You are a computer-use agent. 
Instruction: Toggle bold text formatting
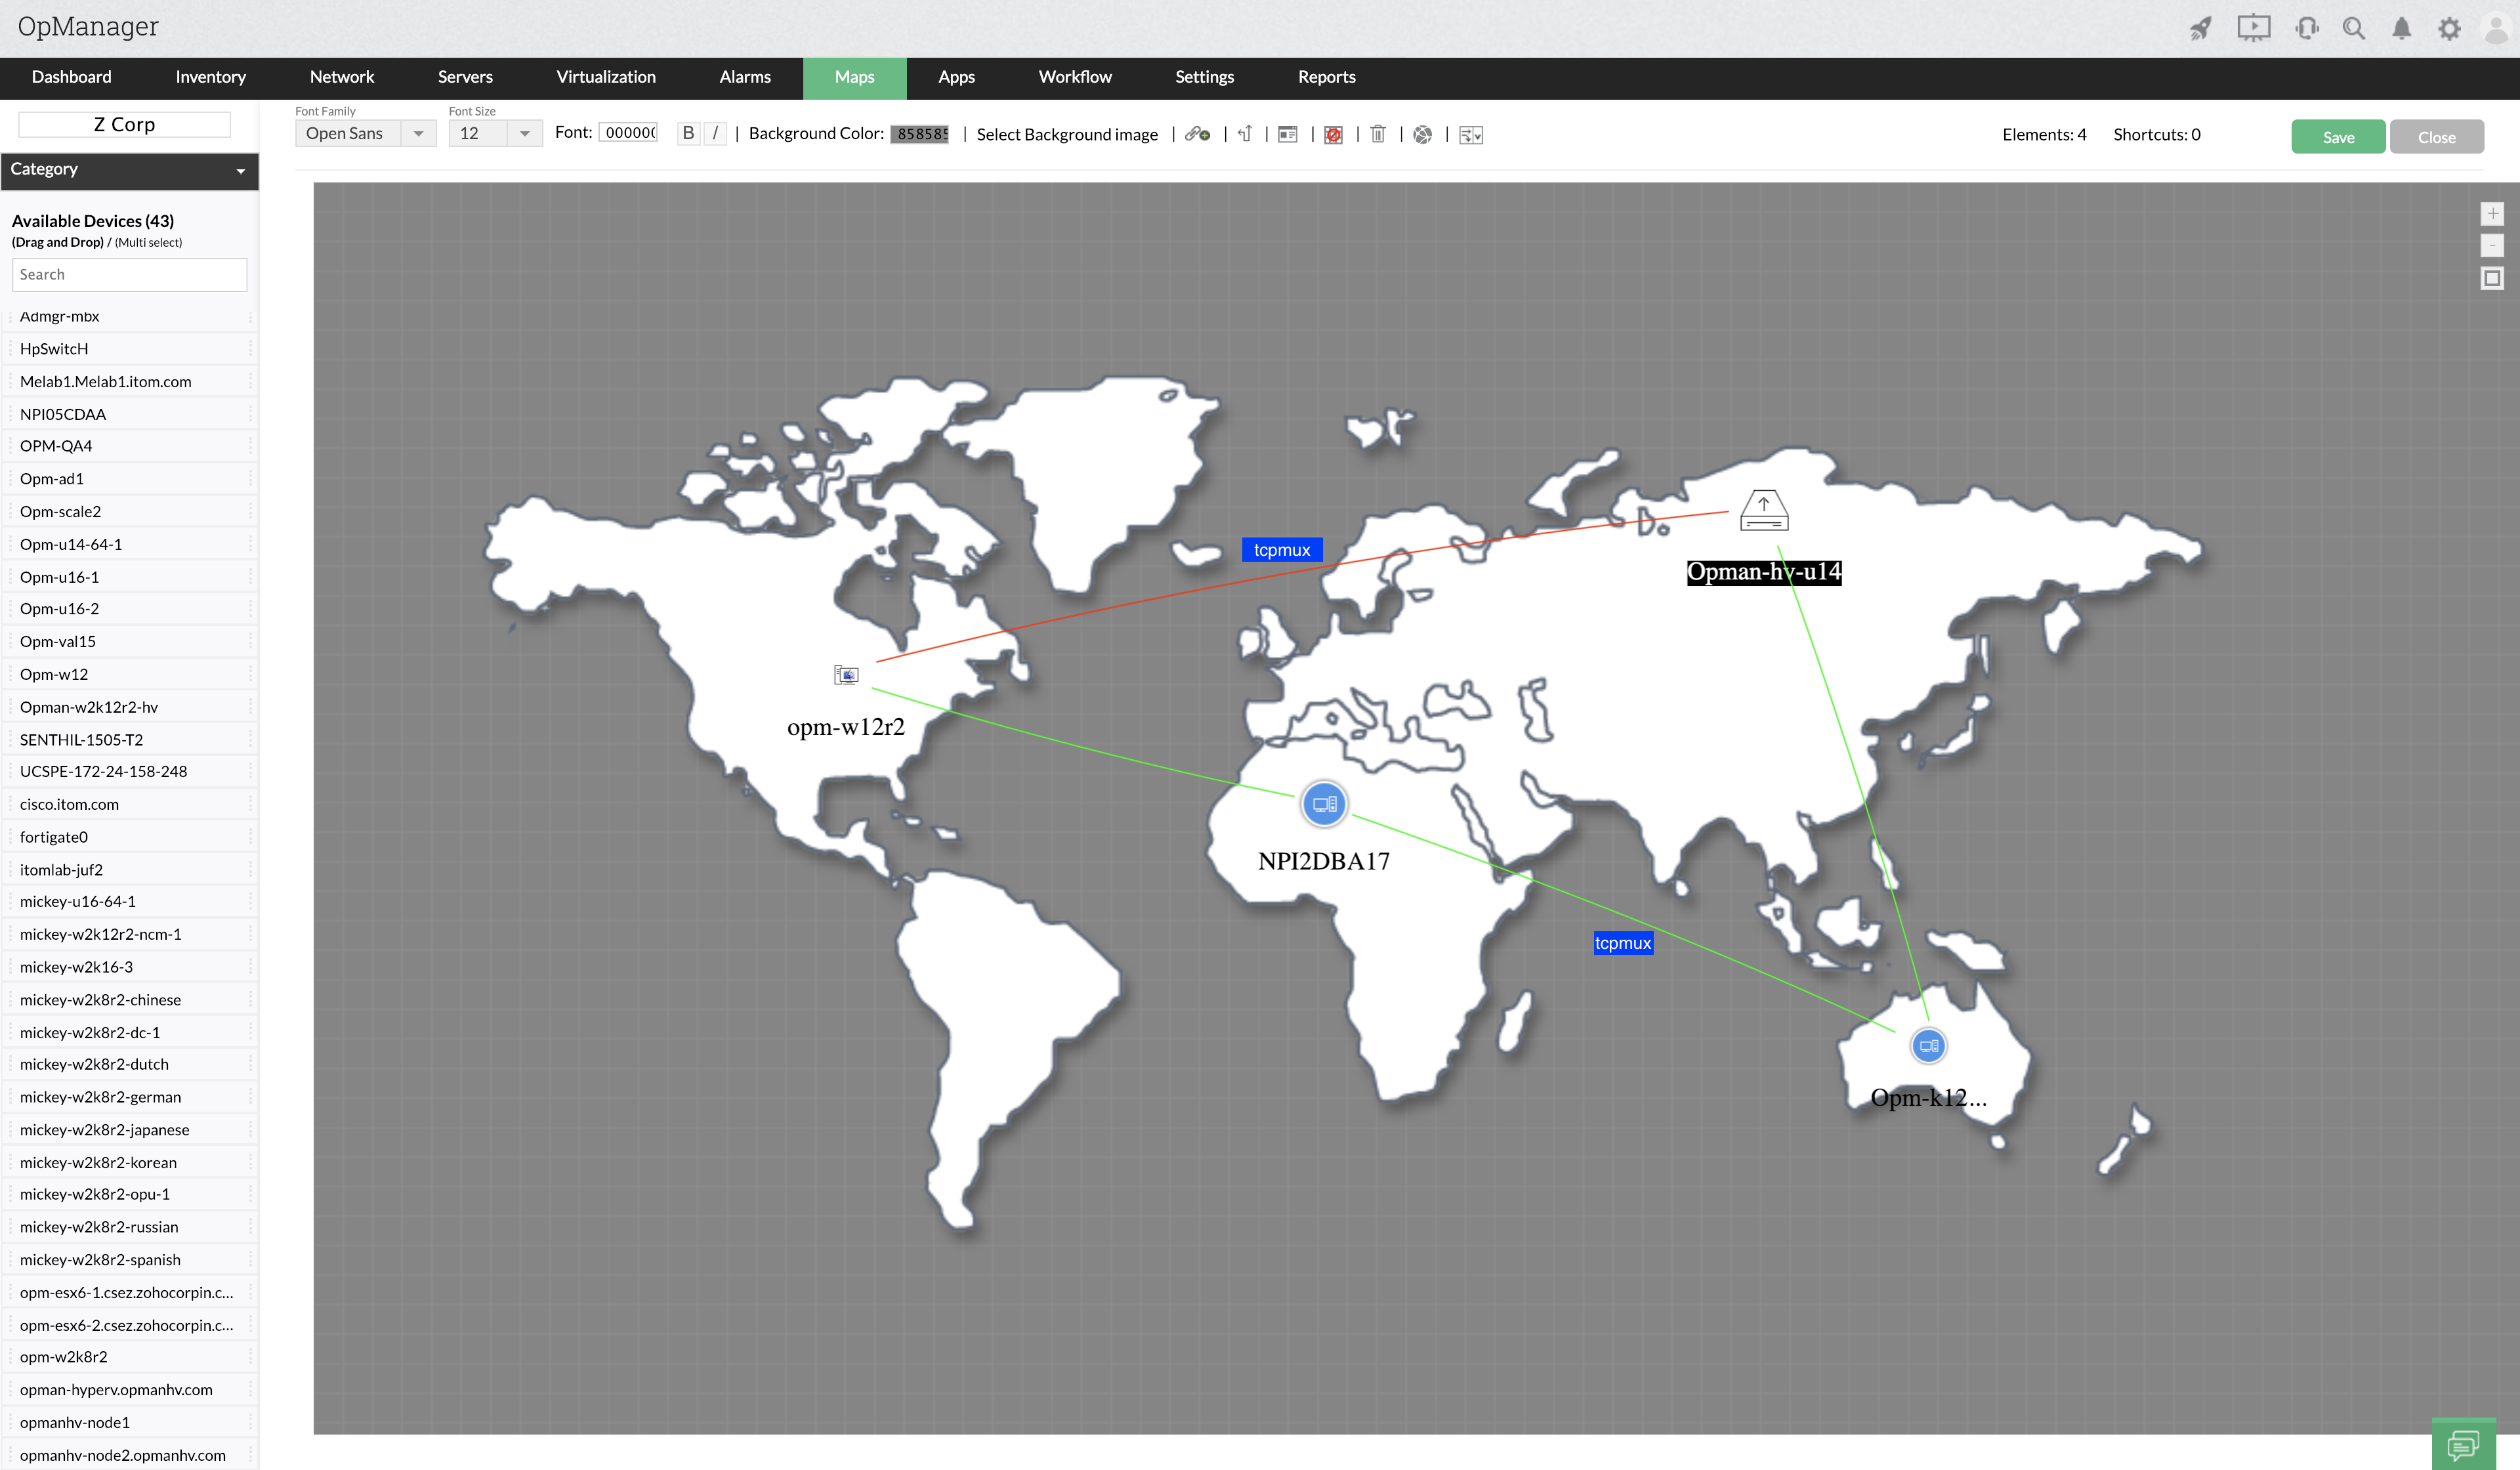(688, 133)
